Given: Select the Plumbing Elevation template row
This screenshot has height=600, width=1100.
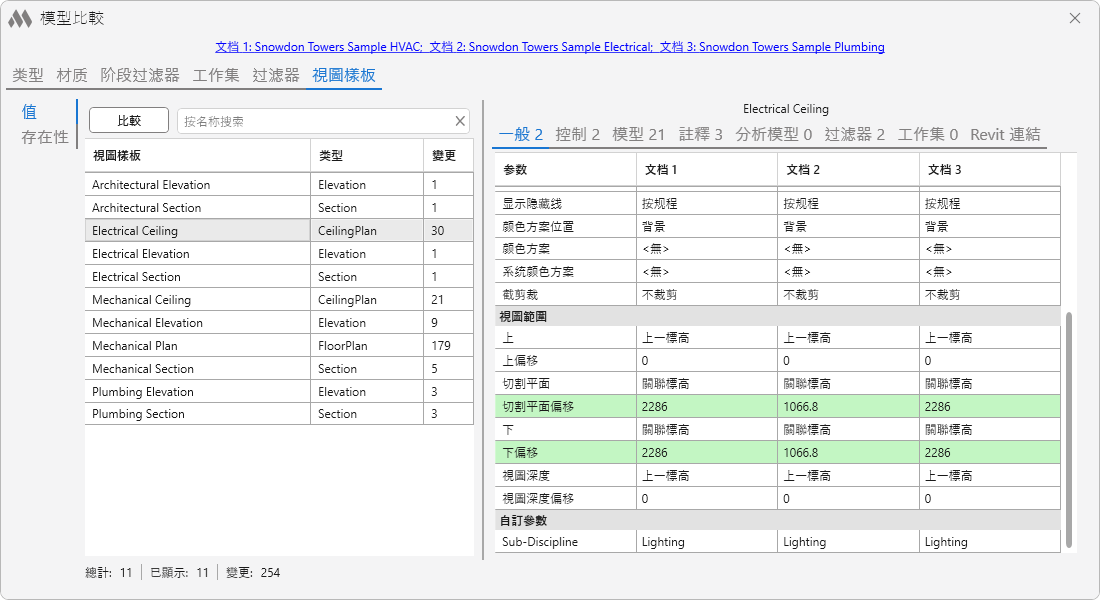Looking at the screenshot, I should (279, 392).
